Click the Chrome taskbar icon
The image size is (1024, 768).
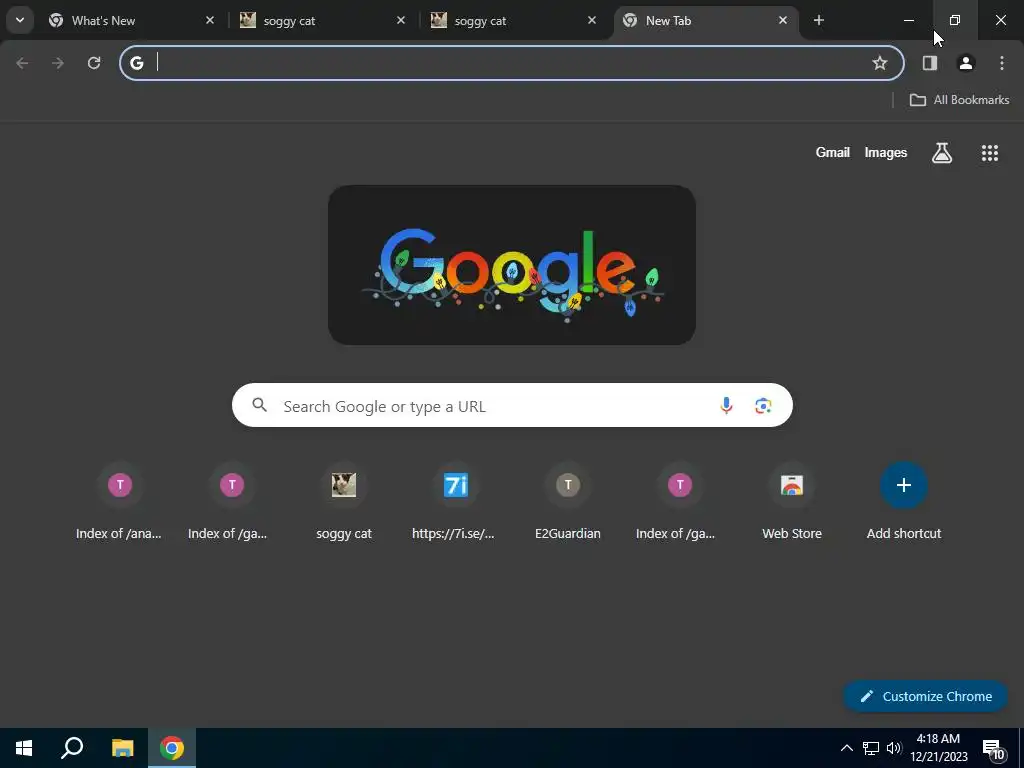[172, 748]
